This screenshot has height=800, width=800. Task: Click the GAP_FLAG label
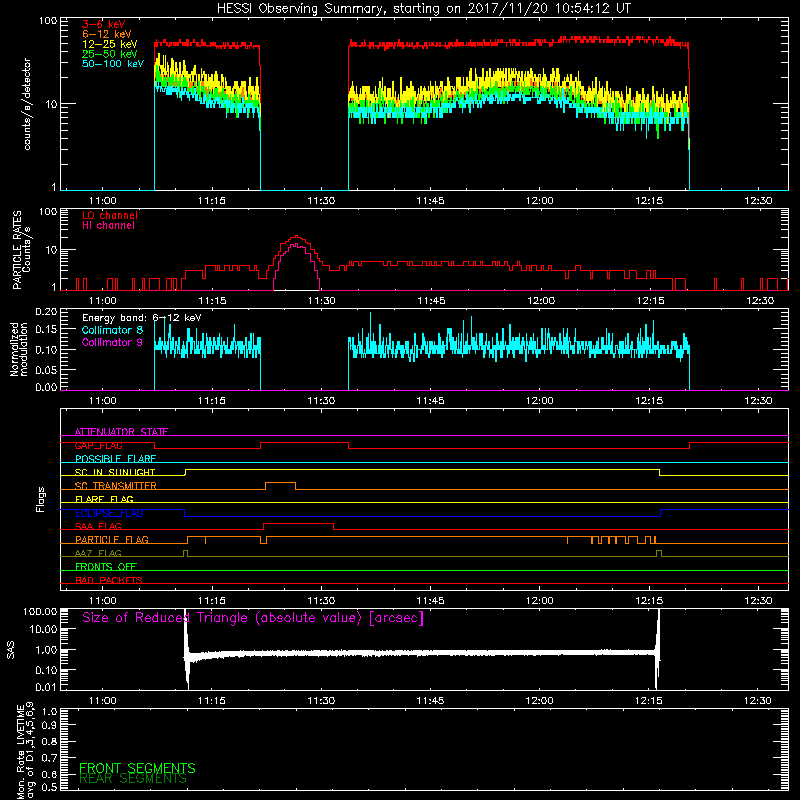98,445
